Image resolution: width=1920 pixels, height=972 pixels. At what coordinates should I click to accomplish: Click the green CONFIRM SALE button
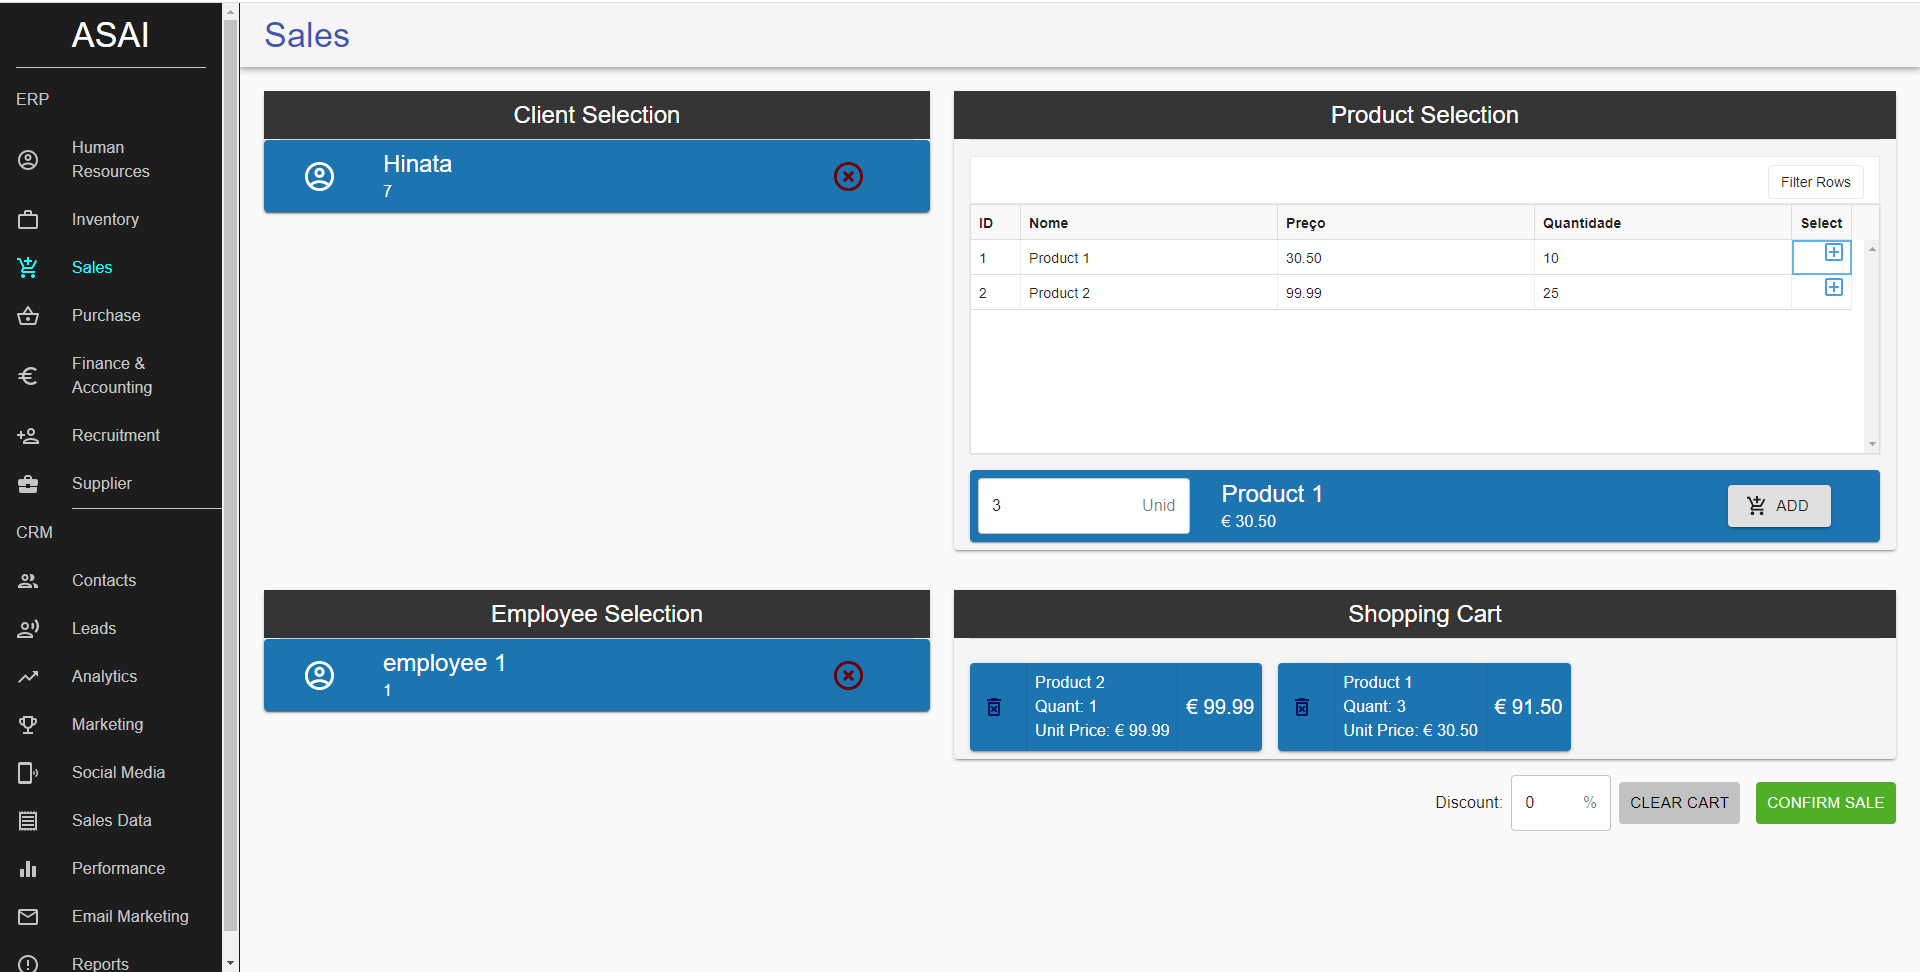click(x=1825, y=803)
